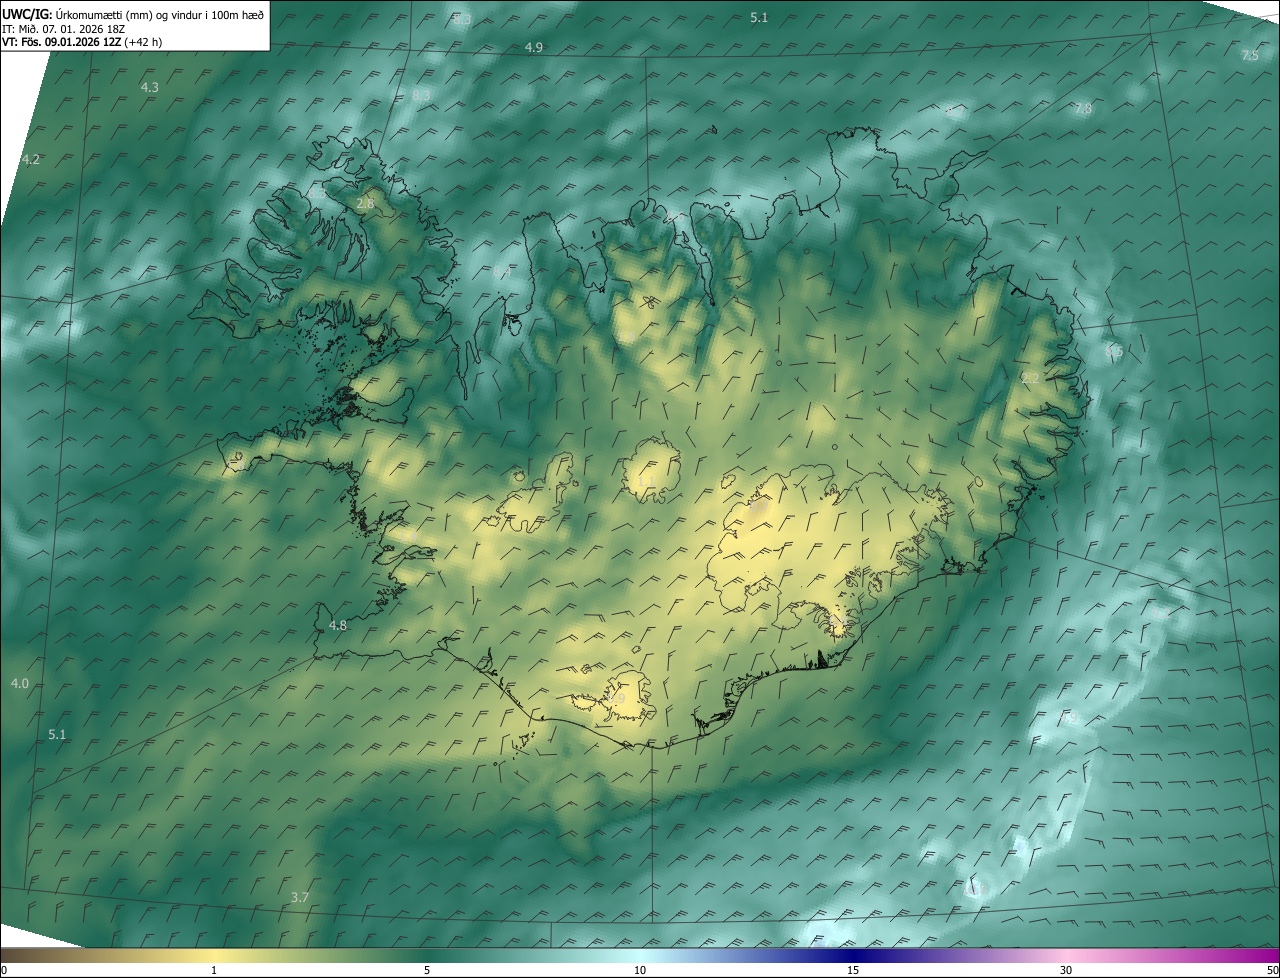The image size is (1280, 978).
Task: Click the '15' tick on the color scale
Action: point(853,971)
